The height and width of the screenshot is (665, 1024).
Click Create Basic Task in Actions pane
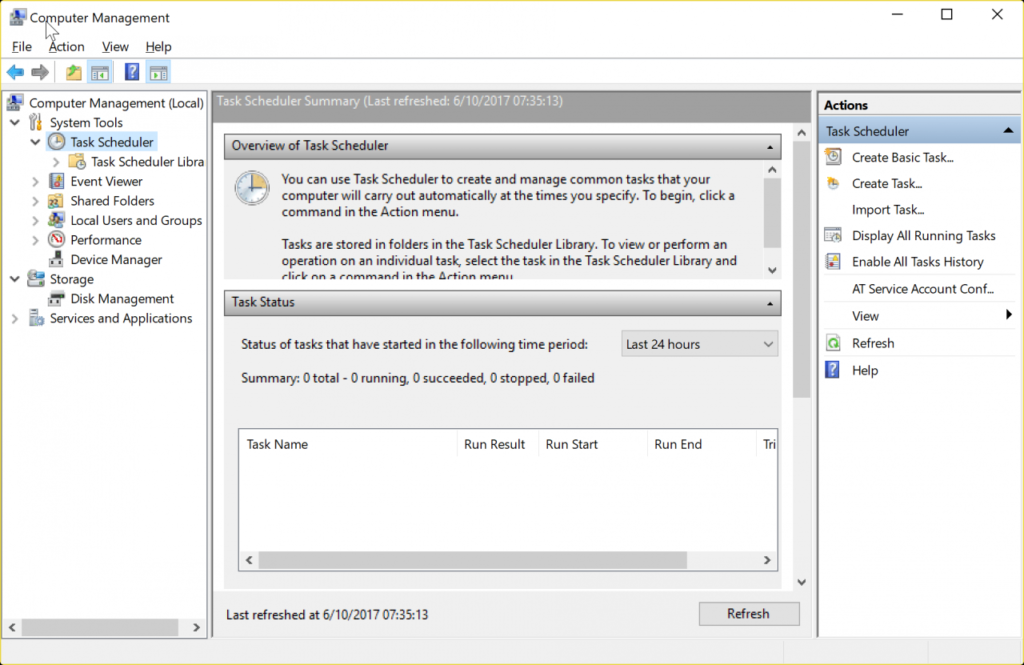902,157
